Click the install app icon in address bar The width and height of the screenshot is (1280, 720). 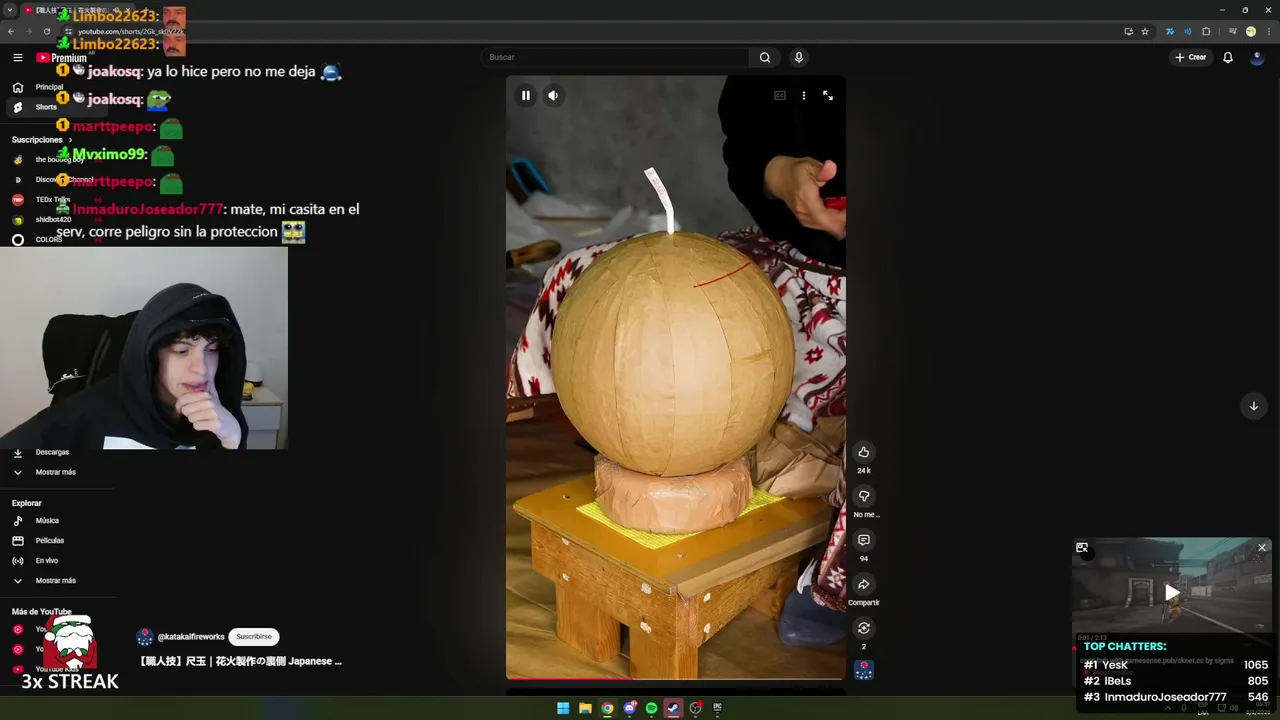point(1128,31)
